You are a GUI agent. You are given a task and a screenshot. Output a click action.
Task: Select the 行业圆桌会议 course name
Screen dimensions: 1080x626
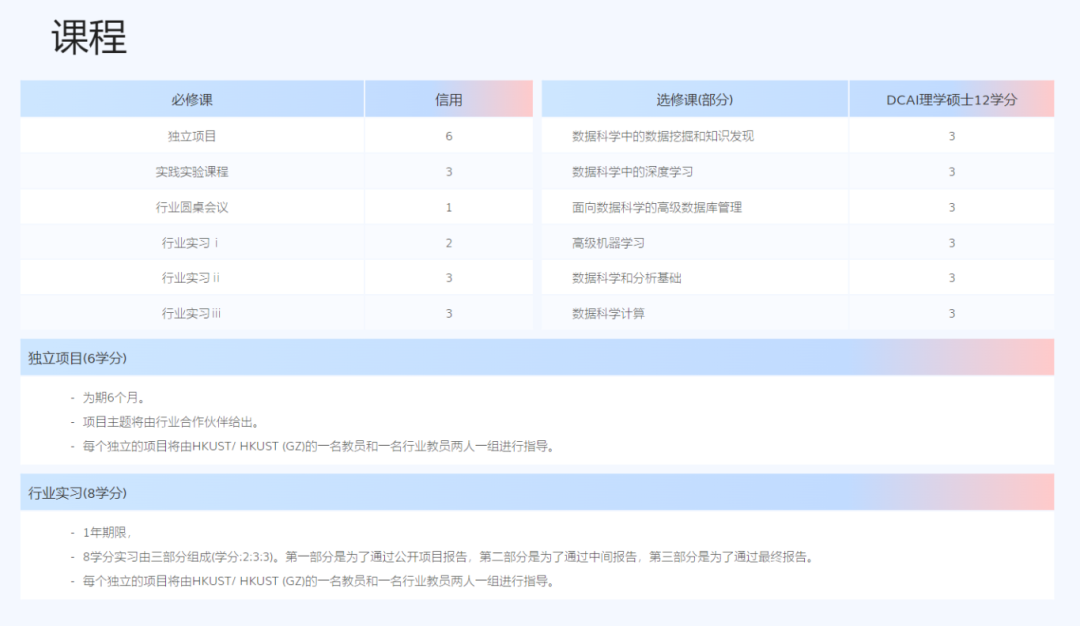tap(190, 207)
